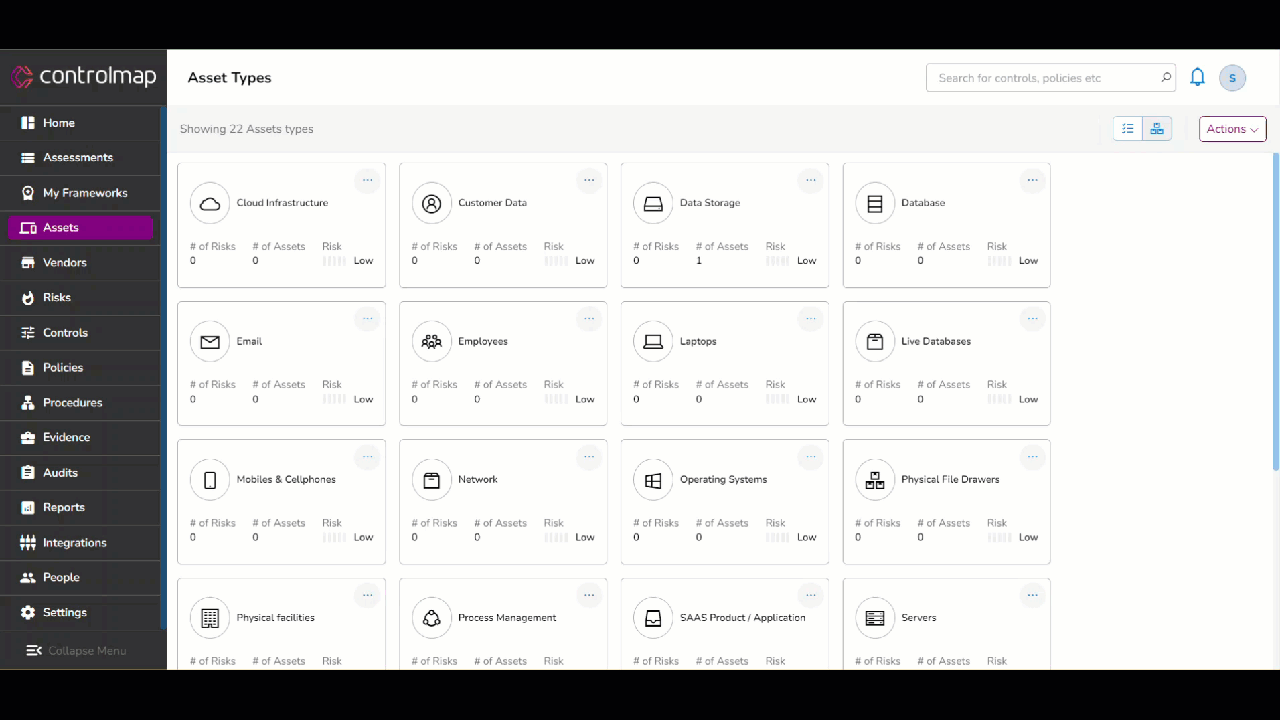The image size is (1280, 720).
Task: Switch to list view
Action: [1128, 129]
